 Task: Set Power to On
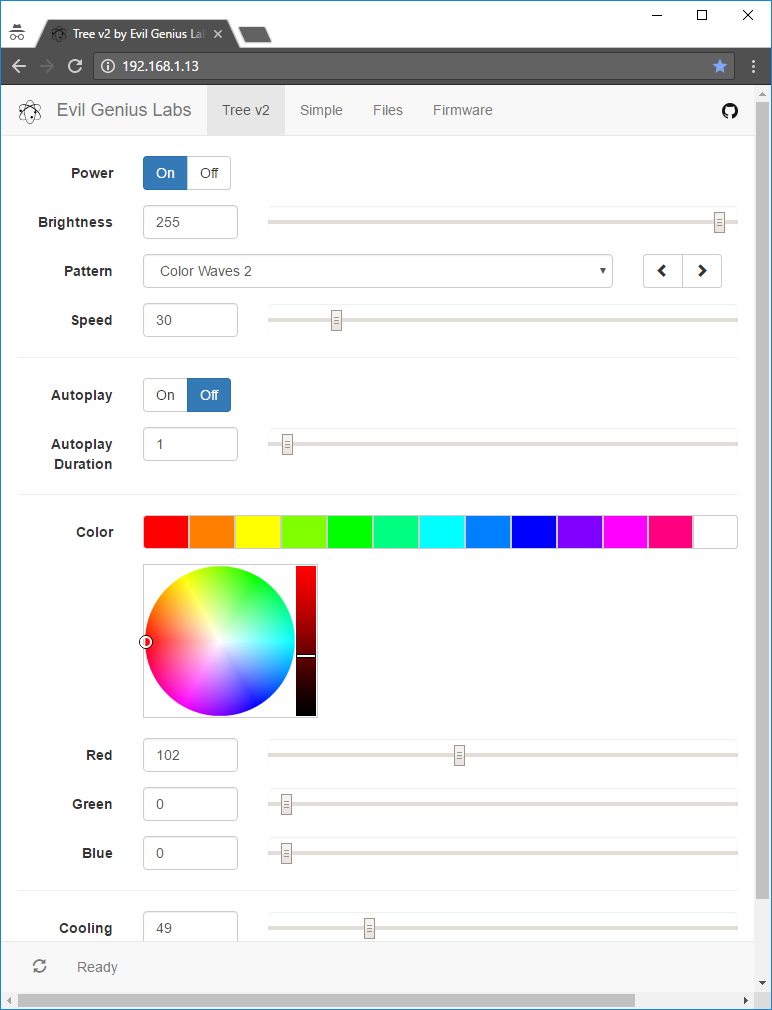(165, 173)
